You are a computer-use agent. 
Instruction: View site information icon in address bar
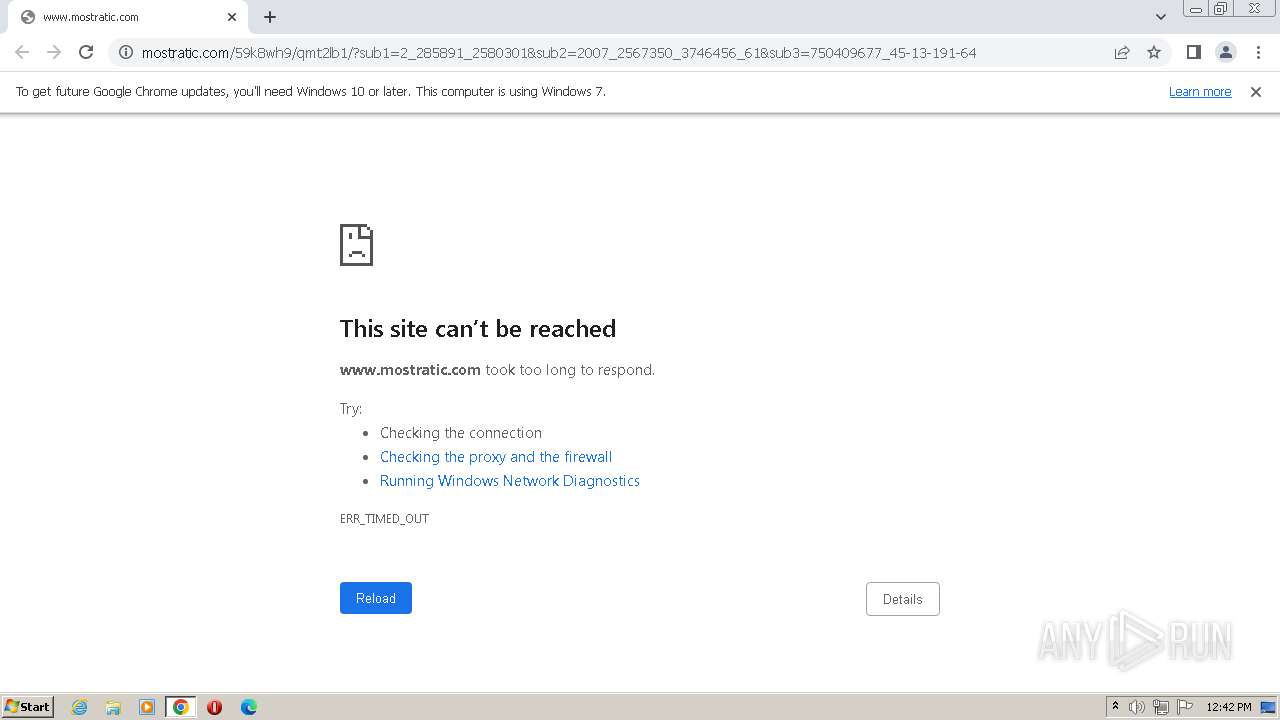126,52
